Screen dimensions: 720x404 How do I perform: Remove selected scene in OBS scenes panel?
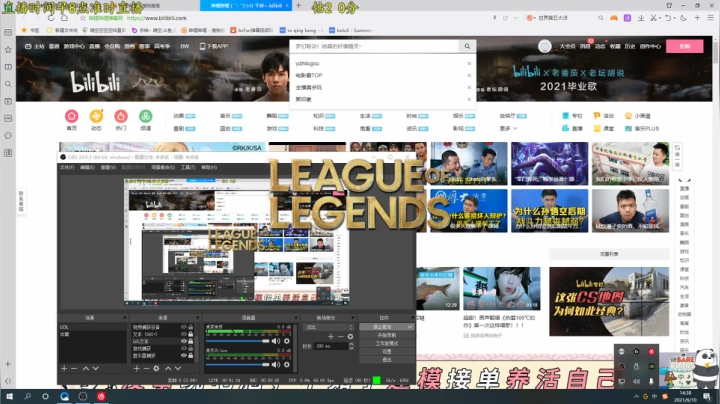pyautogui.click(x=74, y=368)
